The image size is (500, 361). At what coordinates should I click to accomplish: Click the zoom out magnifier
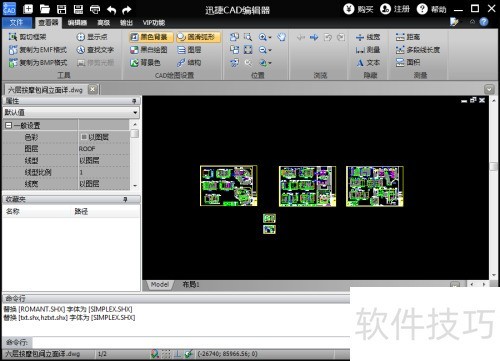263,50
